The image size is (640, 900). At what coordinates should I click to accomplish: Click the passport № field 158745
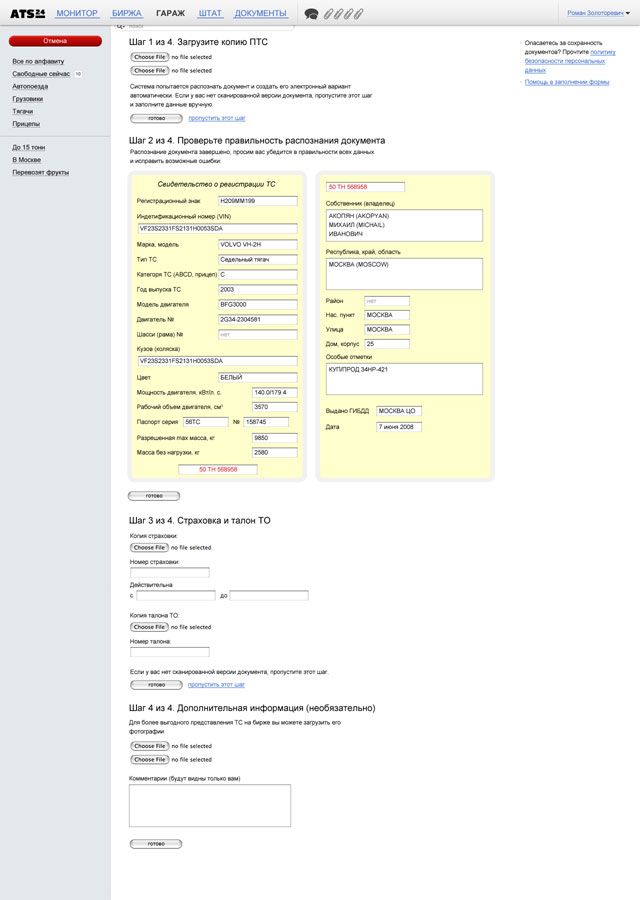[x=266, y=422]
